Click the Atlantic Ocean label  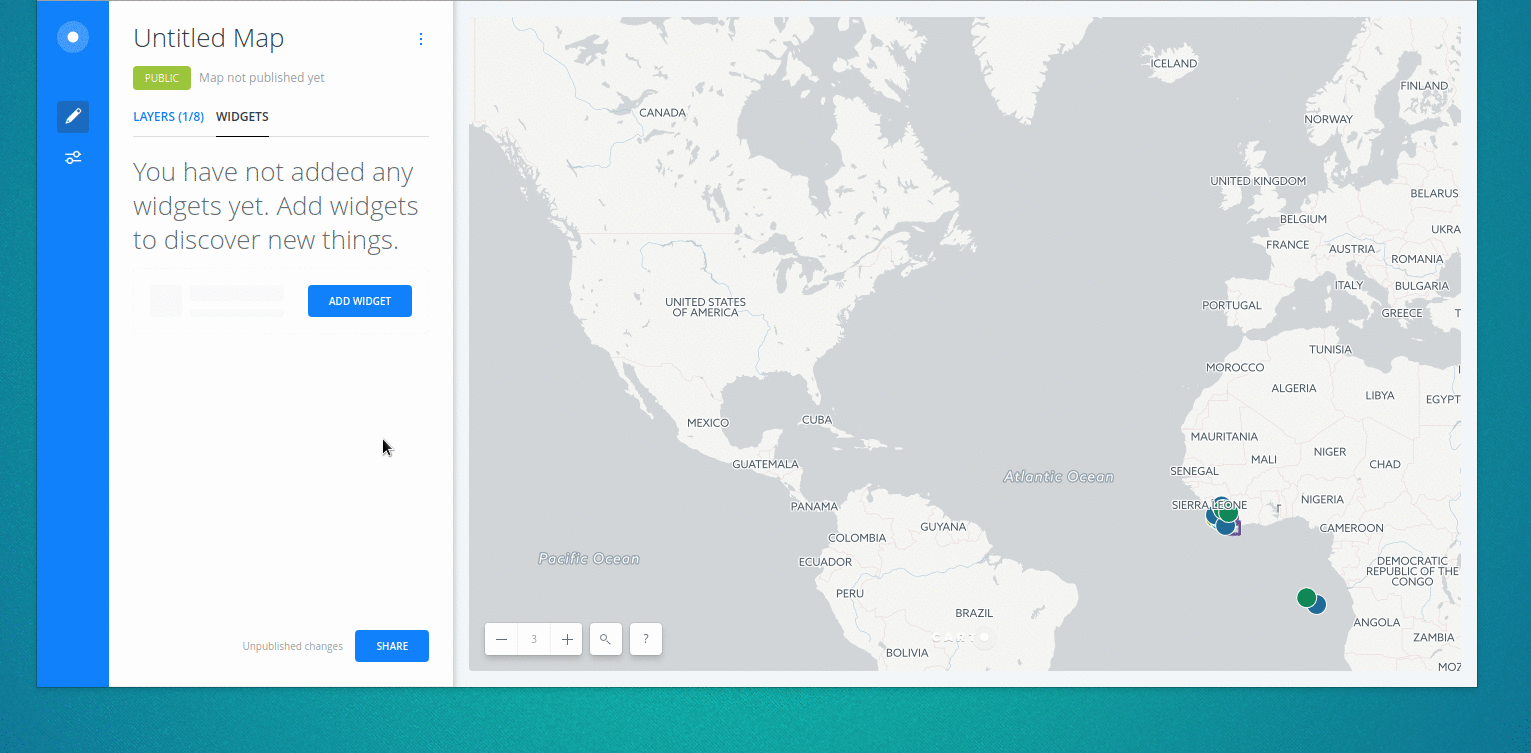click(1059, 477)
